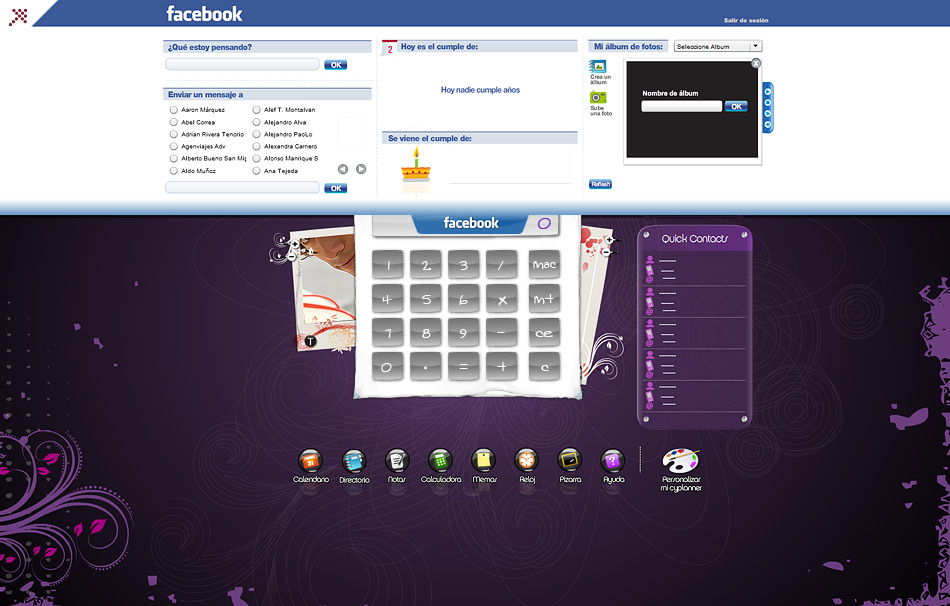950x606 pixels.
Task: Open Personalizar mi cyplanner palette
Action: 680,462
